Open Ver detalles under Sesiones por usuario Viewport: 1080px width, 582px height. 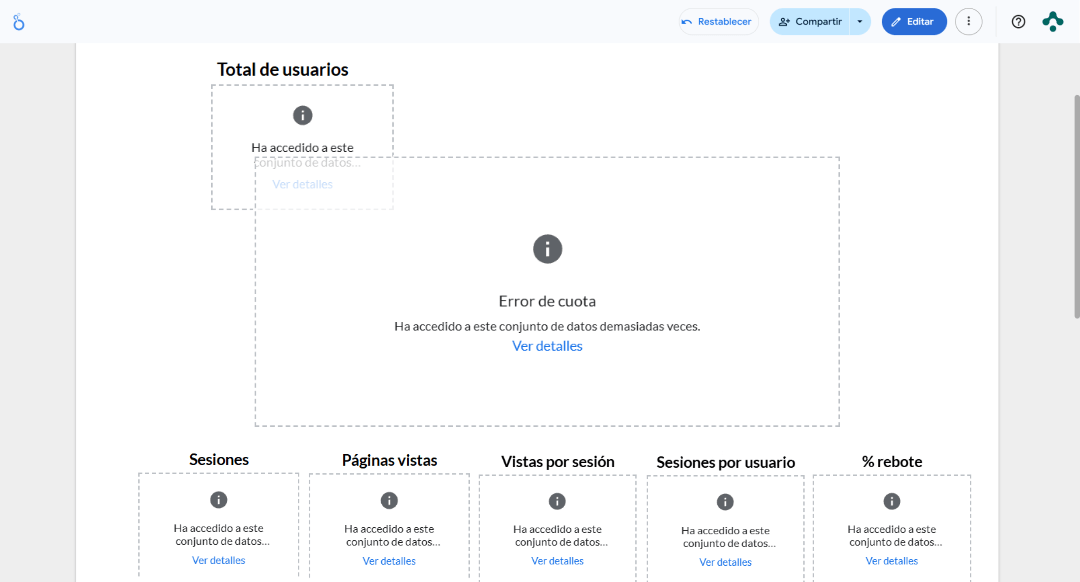(725, 563)
